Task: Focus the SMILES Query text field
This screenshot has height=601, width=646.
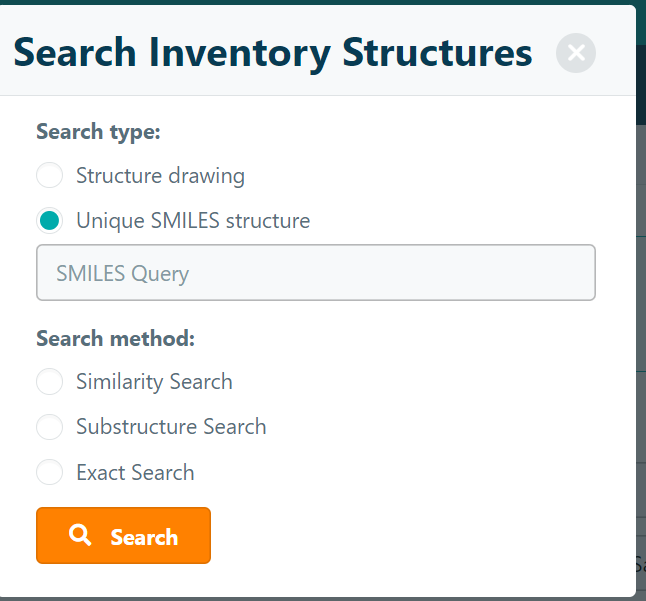Action: pyautogui.click(x=316, y=273)
